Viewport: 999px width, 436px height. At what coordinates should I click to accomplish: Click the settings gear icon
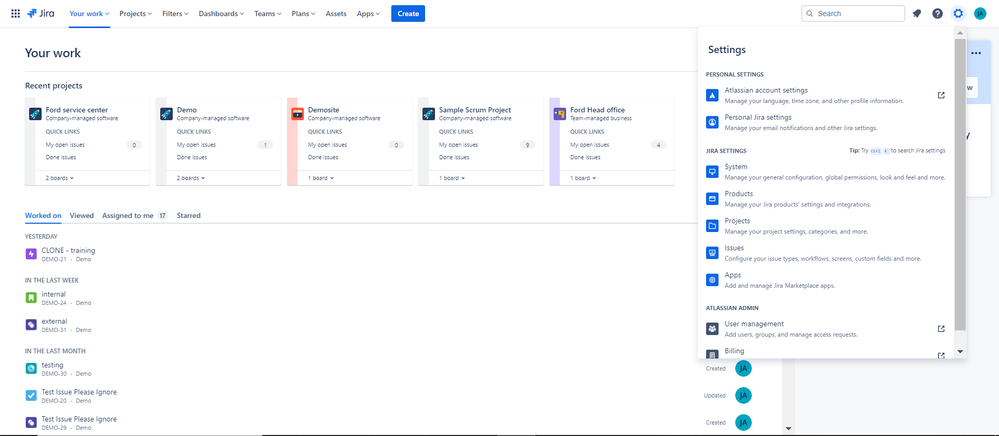pos(958,13)
